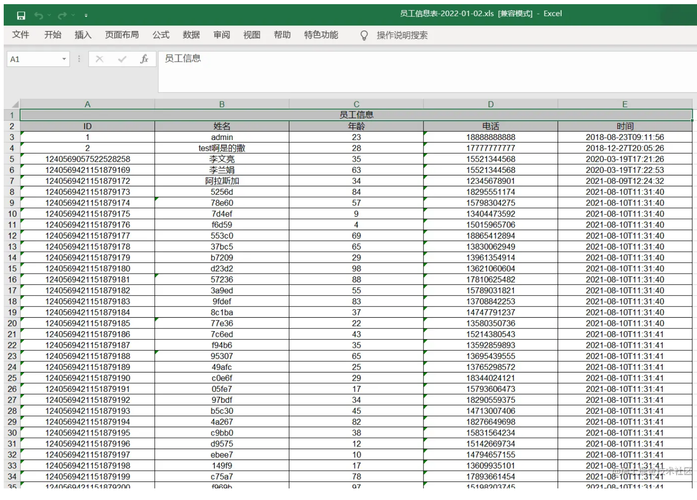Click the Redo arrow icon
The height and width of the screenshot is (500, 697).
click(62, 16)
